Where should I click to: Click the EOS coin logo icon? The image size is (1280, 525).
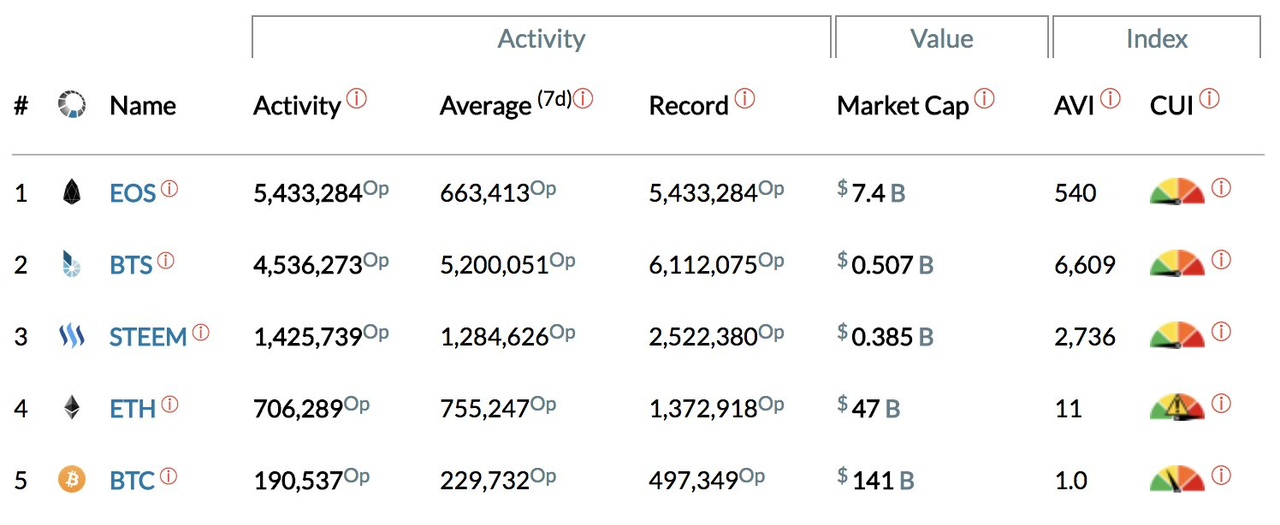[x=71, y=192]
